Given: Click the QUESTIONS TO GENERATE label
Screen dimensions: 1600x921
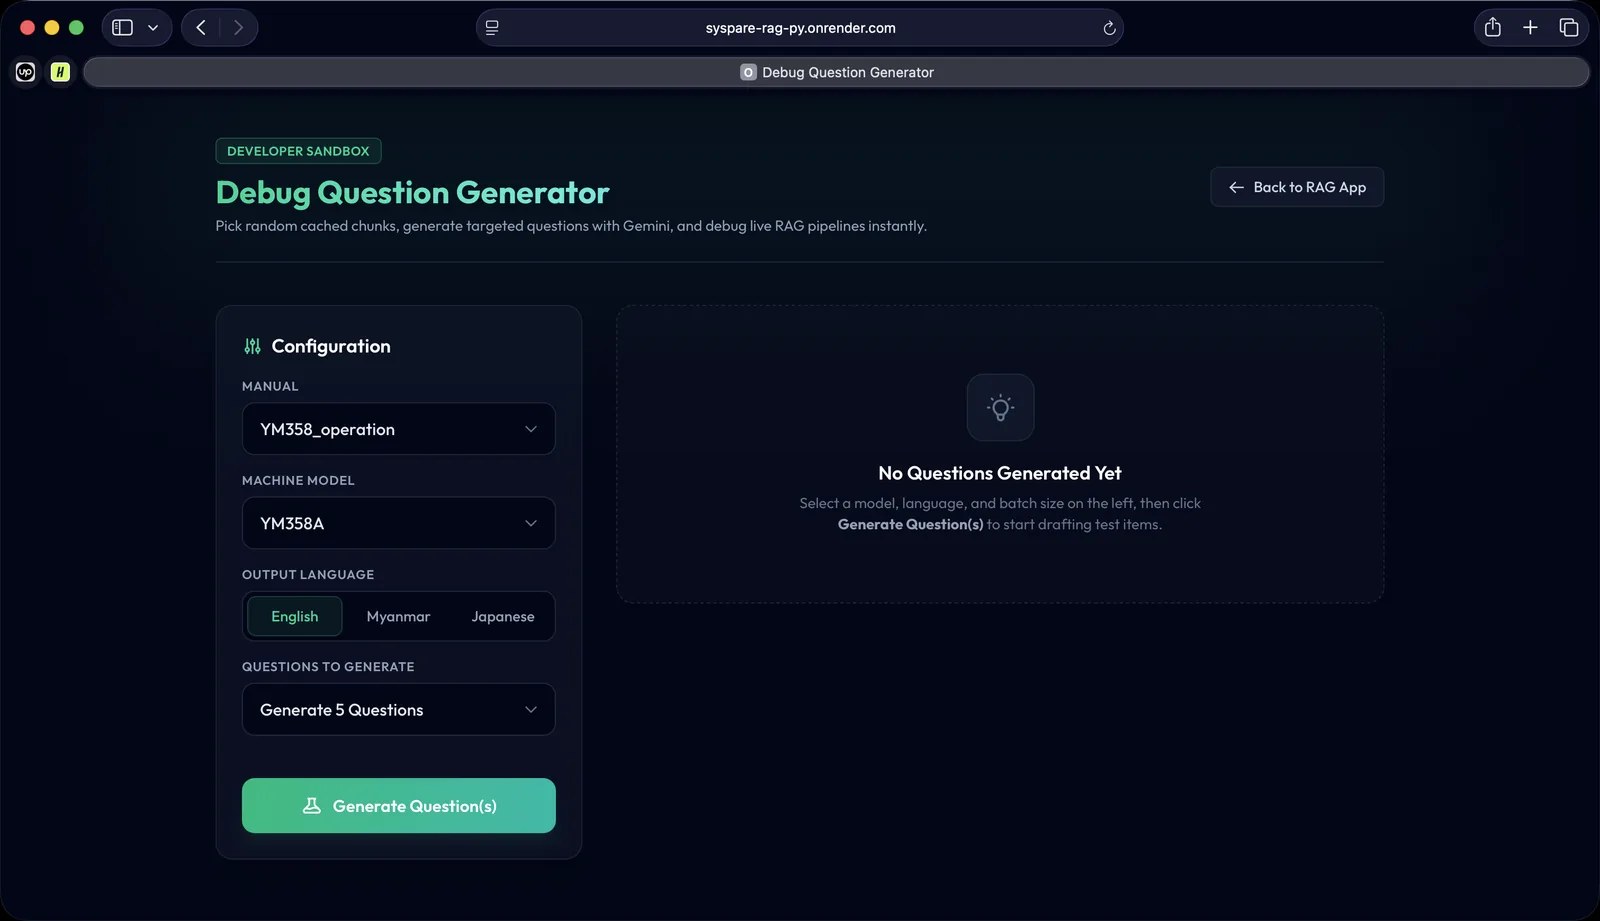Looking at the screenshot, I should (328, 666).
